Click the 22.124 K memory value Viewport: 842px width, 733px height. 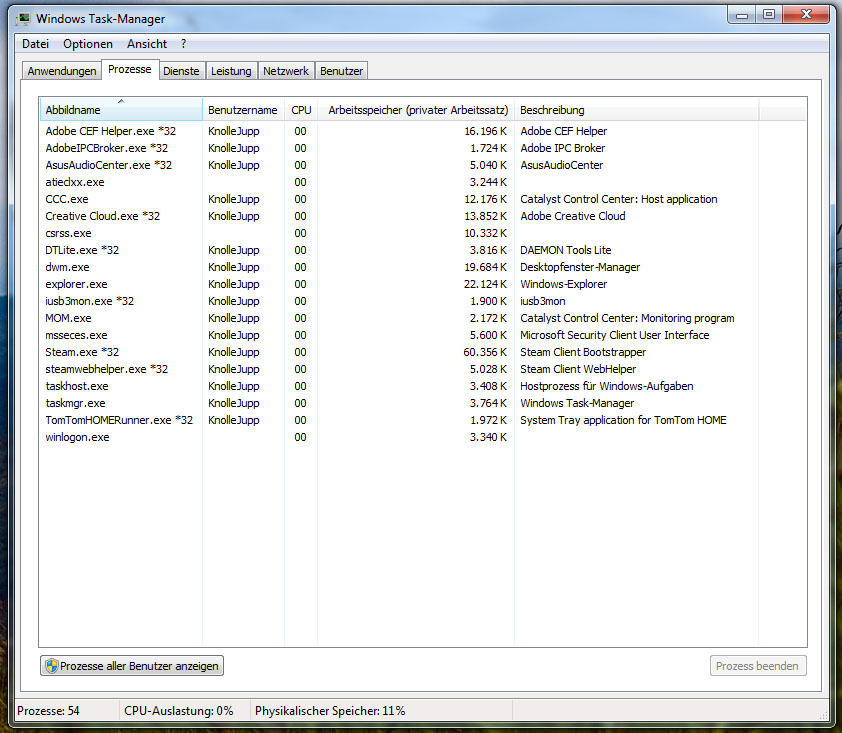coord(485,284)
